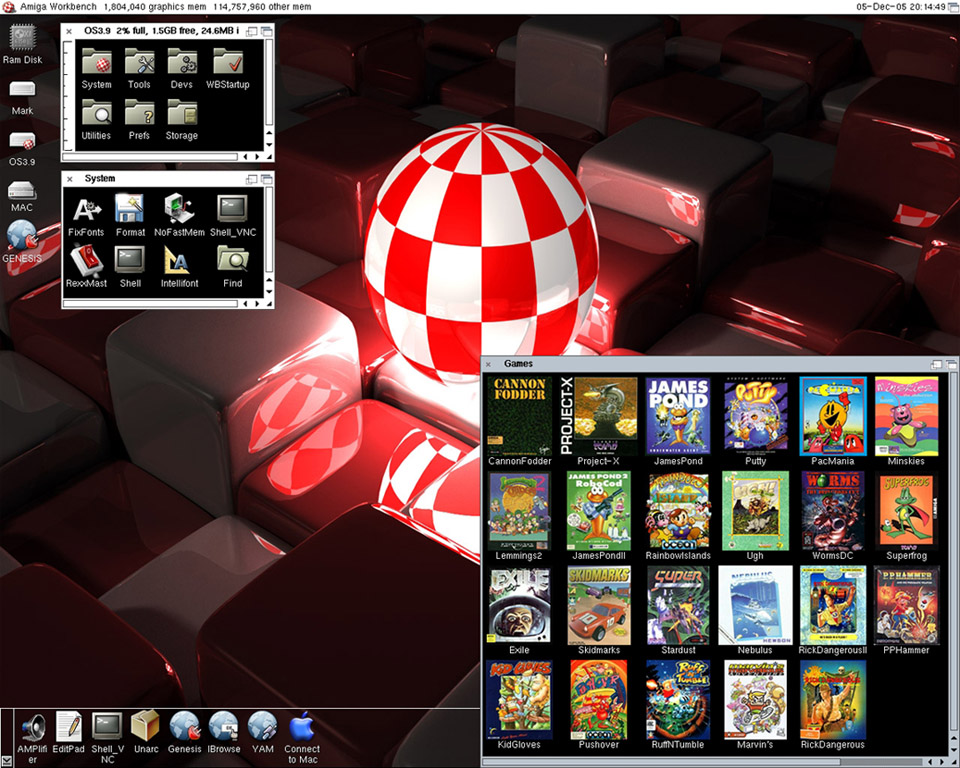Select the Exile game cover

tap(520, 605)
